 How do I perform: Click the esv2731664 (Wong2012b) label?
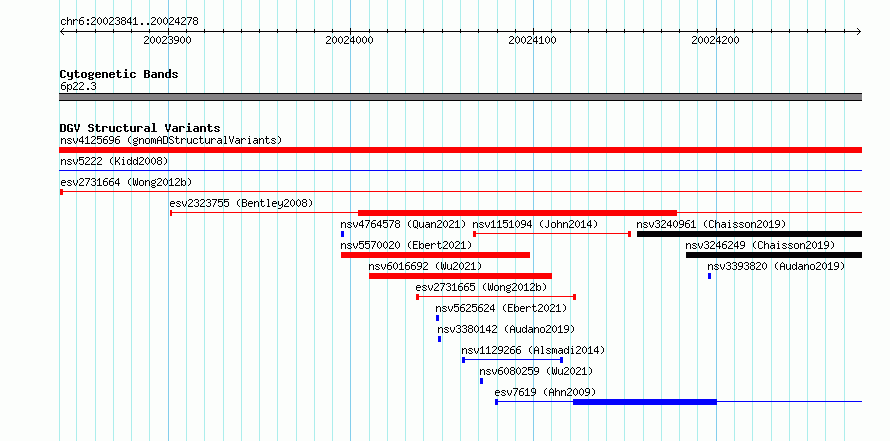coord(126,182)
